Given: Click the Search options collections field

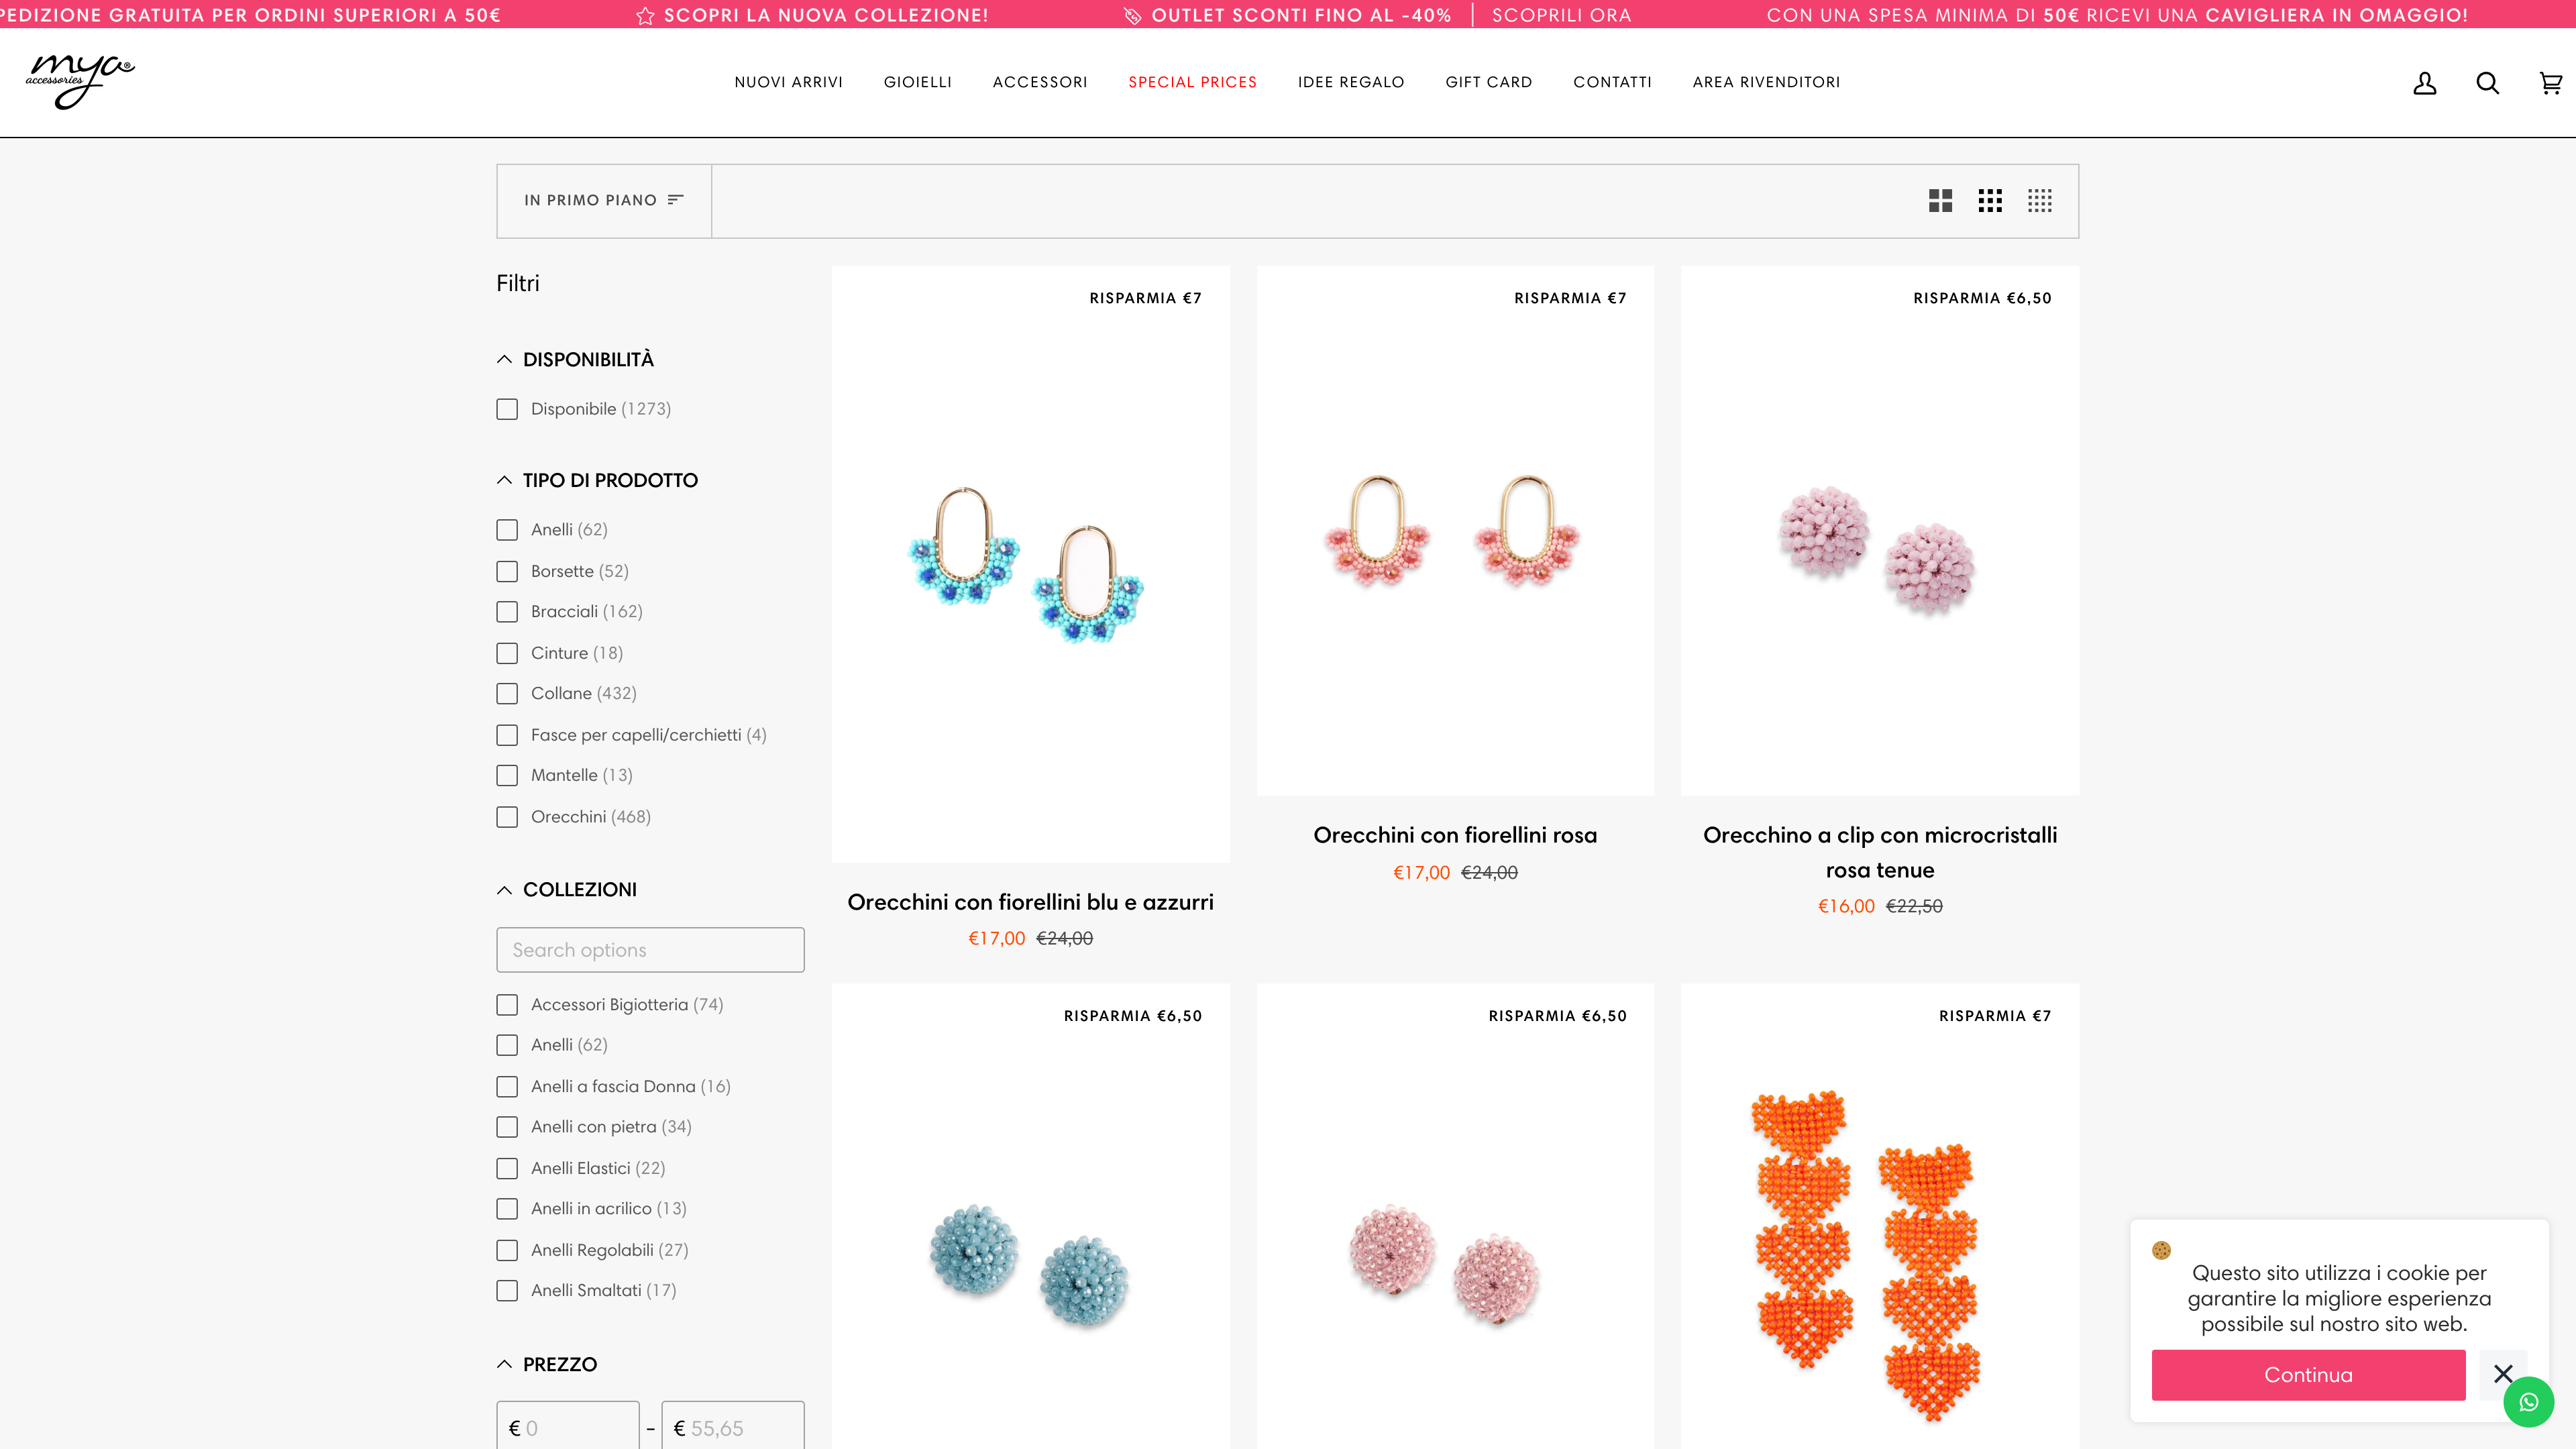Looking at the screenshot, I should pyautogui.click(x=650, y=949).
